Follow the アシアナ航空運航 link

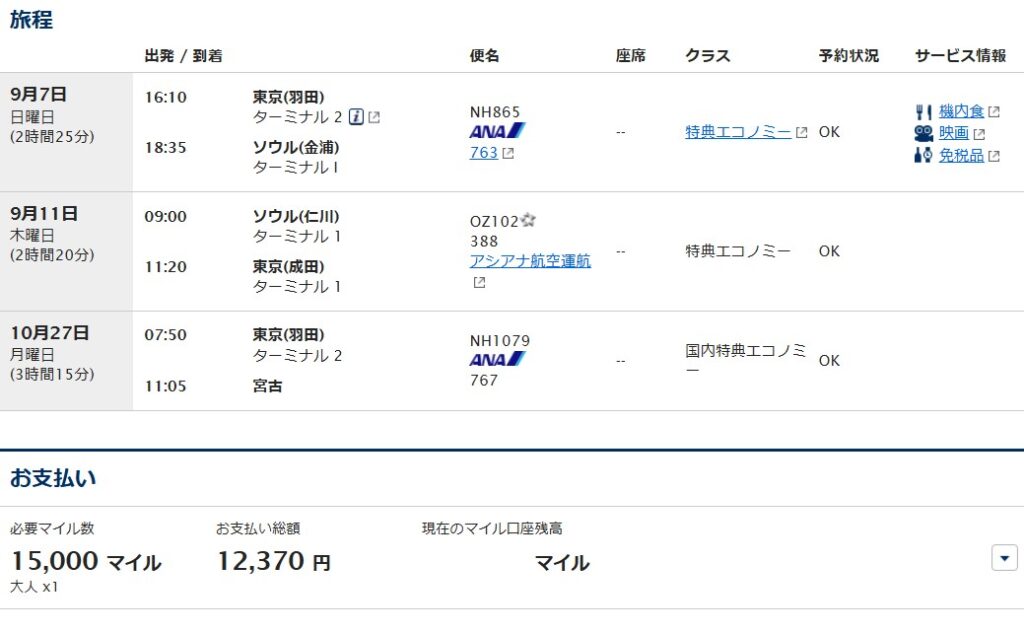point(530,261)
